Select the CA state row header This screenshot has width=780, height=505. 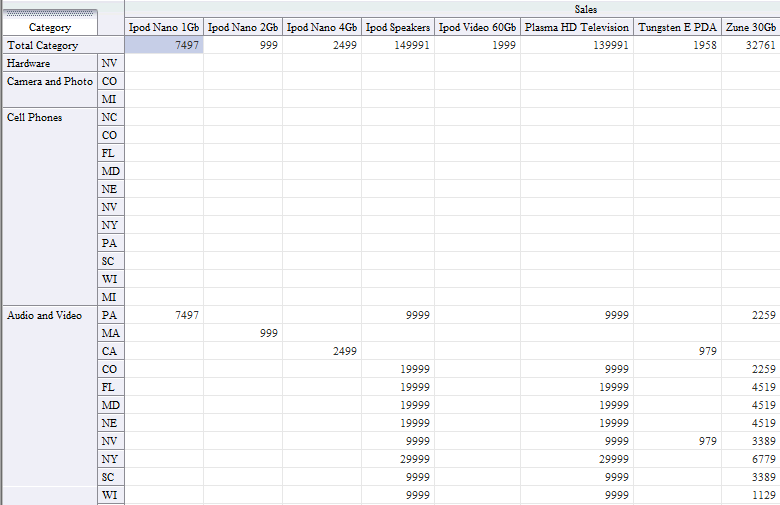pos(111,351)
